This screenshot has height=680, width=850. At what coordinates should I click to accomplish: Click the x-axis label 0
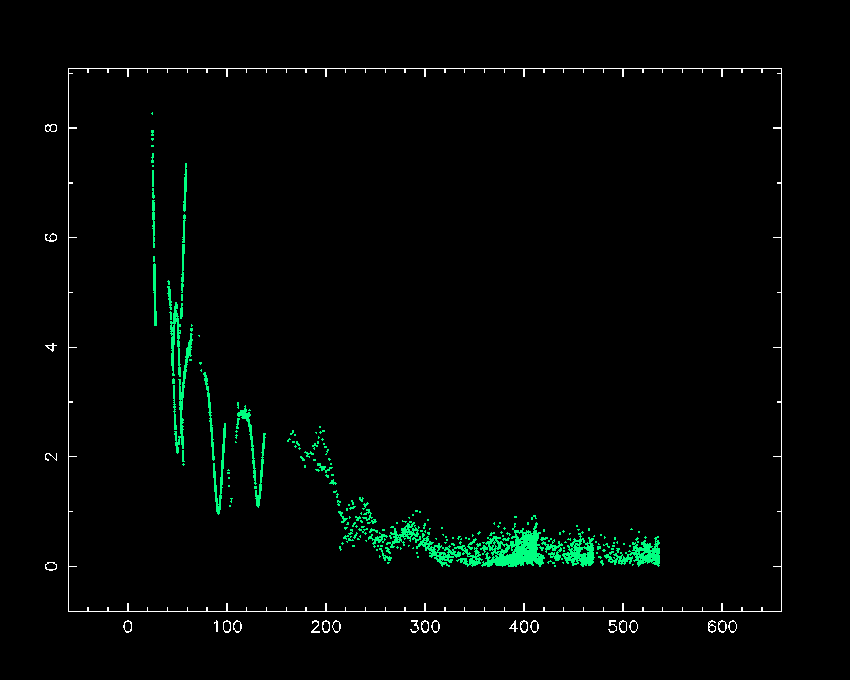pos(128,627)
